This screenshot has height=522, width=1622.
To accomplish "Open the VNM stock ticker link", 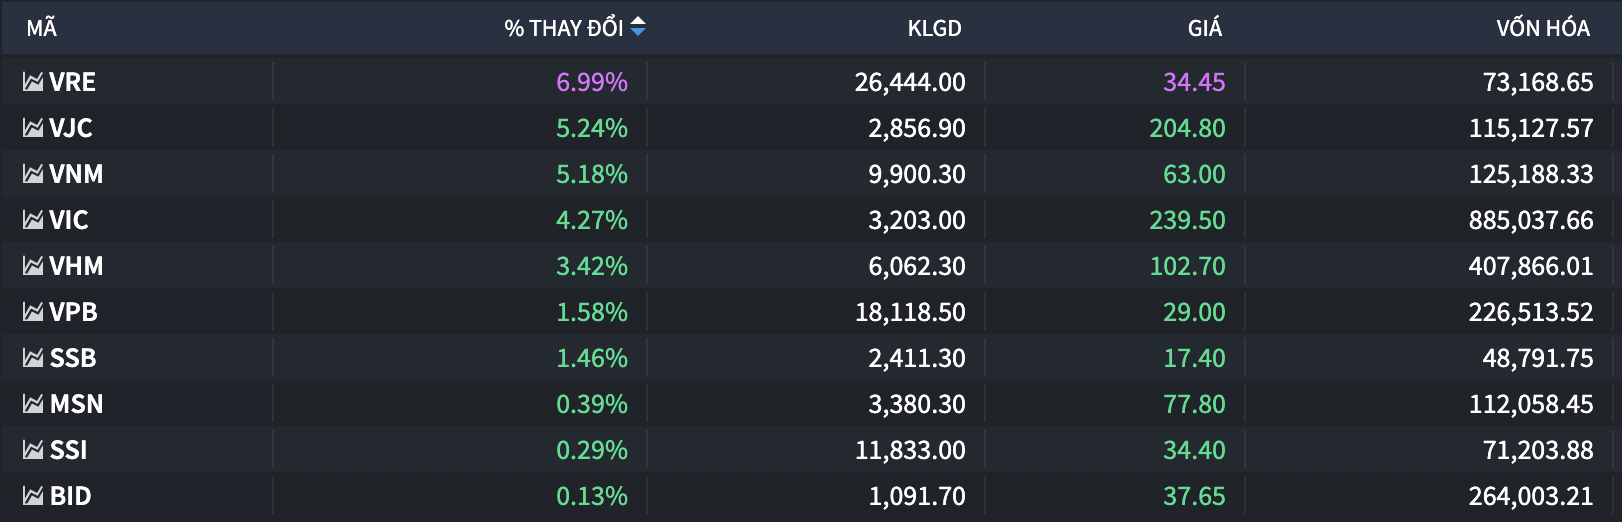I will [76, 174].
